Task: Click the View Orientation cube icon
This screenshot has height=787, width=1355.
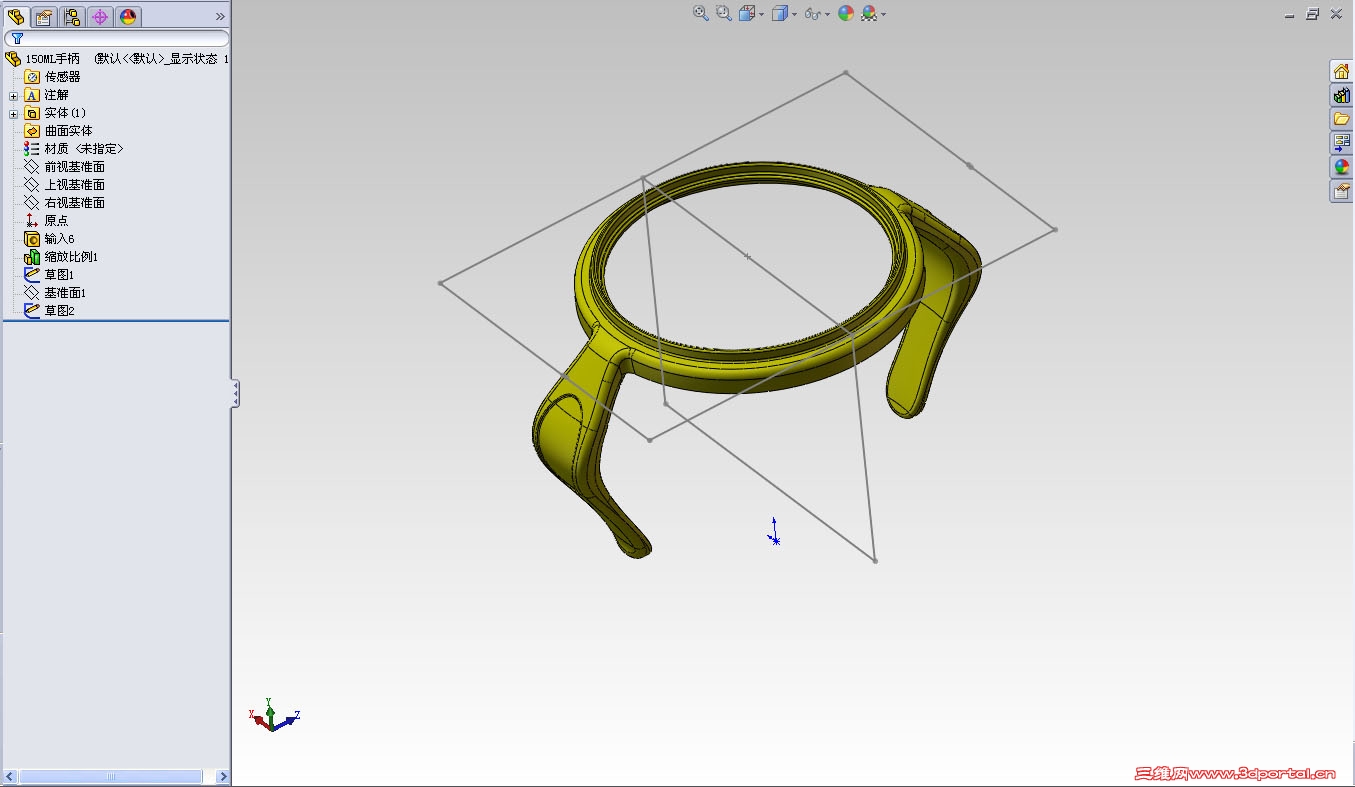Action: pos(747,13)
